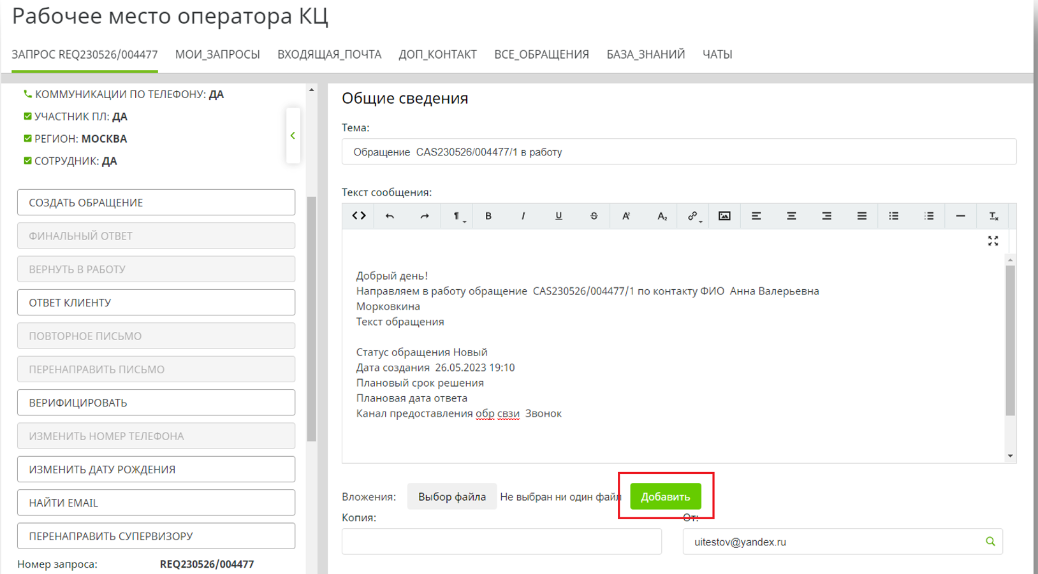Click the redo arrow in the editor toolbar
Screen dimensions: 1038x574
pos(424,216)
